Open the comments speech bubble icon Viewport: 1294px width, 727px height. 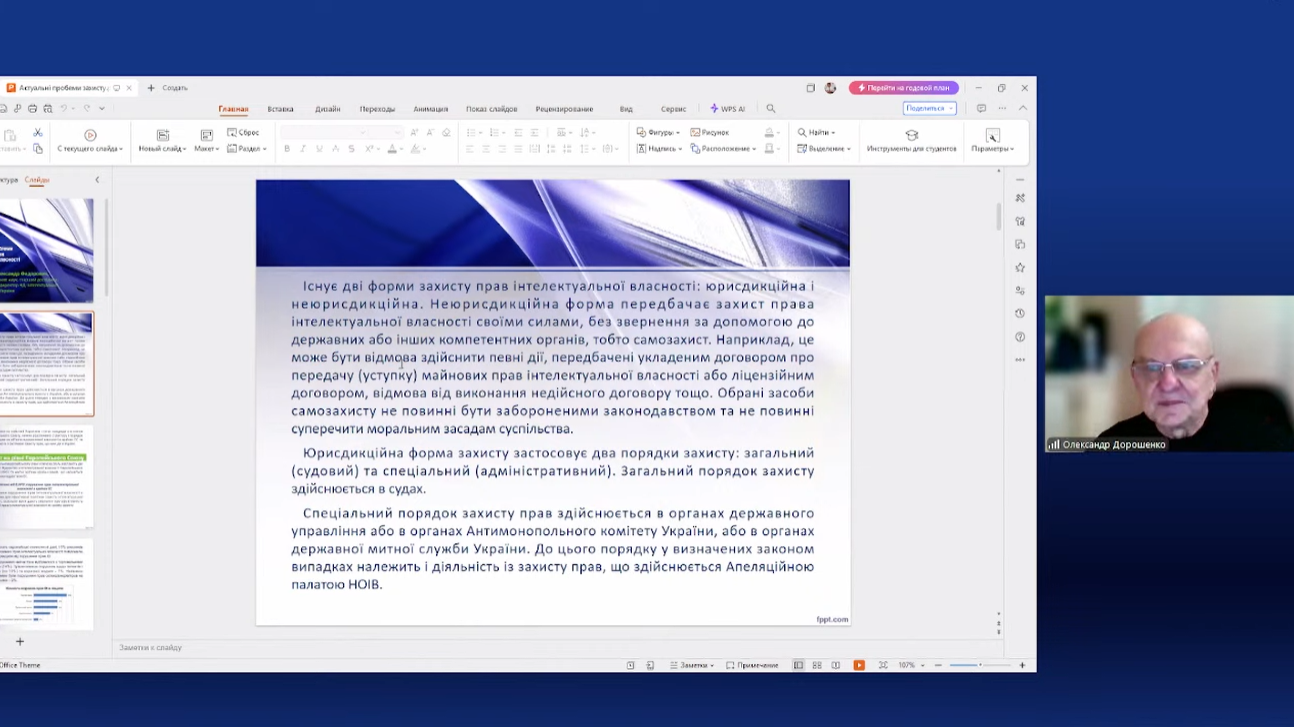tap(981, 108)
